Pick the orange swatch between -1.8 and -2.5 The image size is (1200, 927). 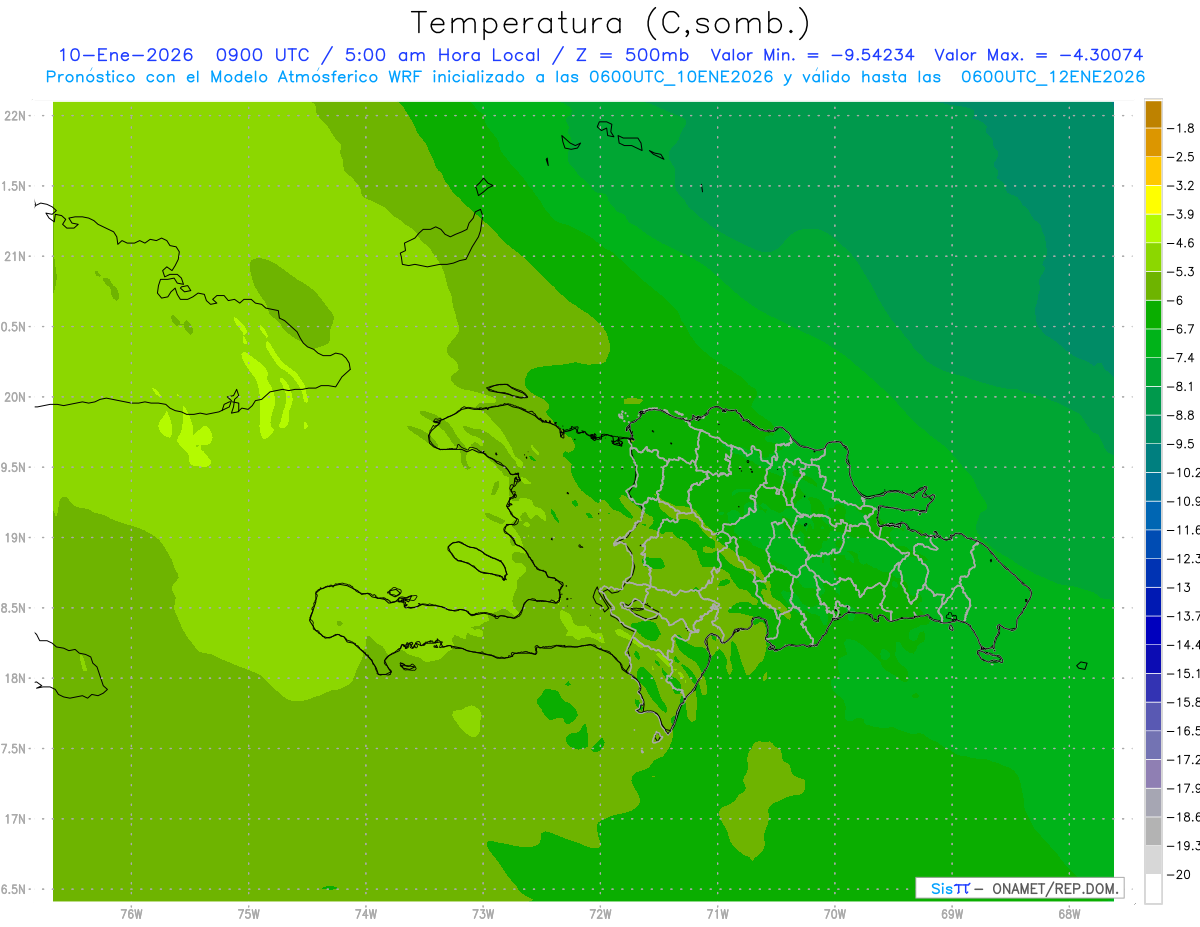1154,143
